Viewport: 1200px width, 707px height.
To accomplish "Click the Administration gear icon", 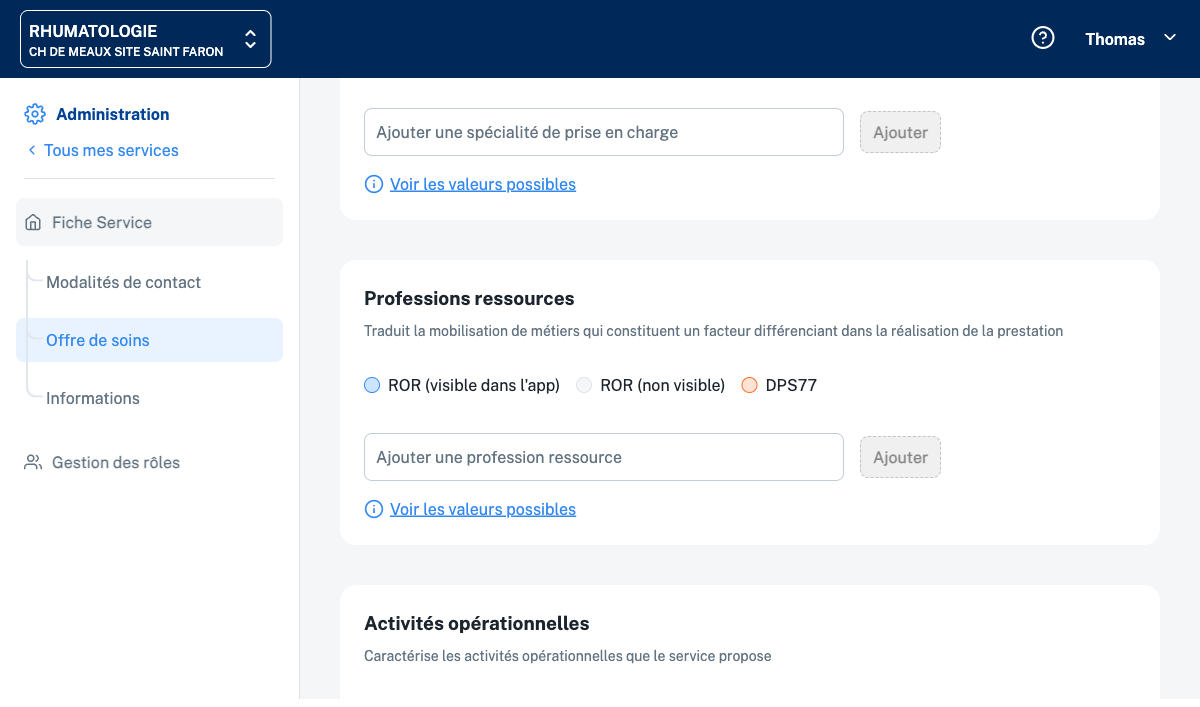I will pyautogui.click(x=35, y=114).
